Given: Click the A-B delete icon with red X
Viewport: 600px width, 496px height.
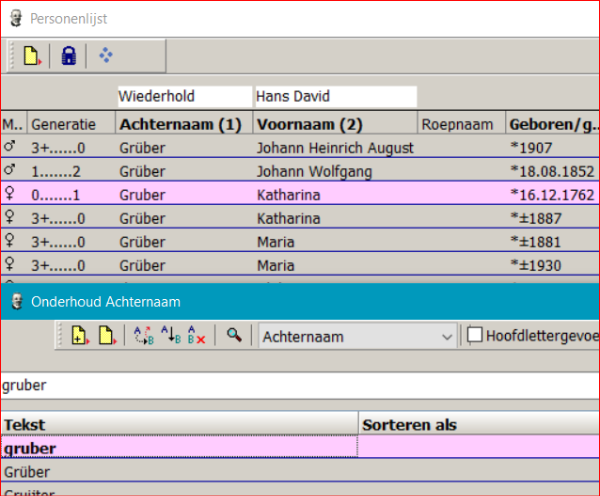Looking at the screenshot, I should tap(196, 337).
